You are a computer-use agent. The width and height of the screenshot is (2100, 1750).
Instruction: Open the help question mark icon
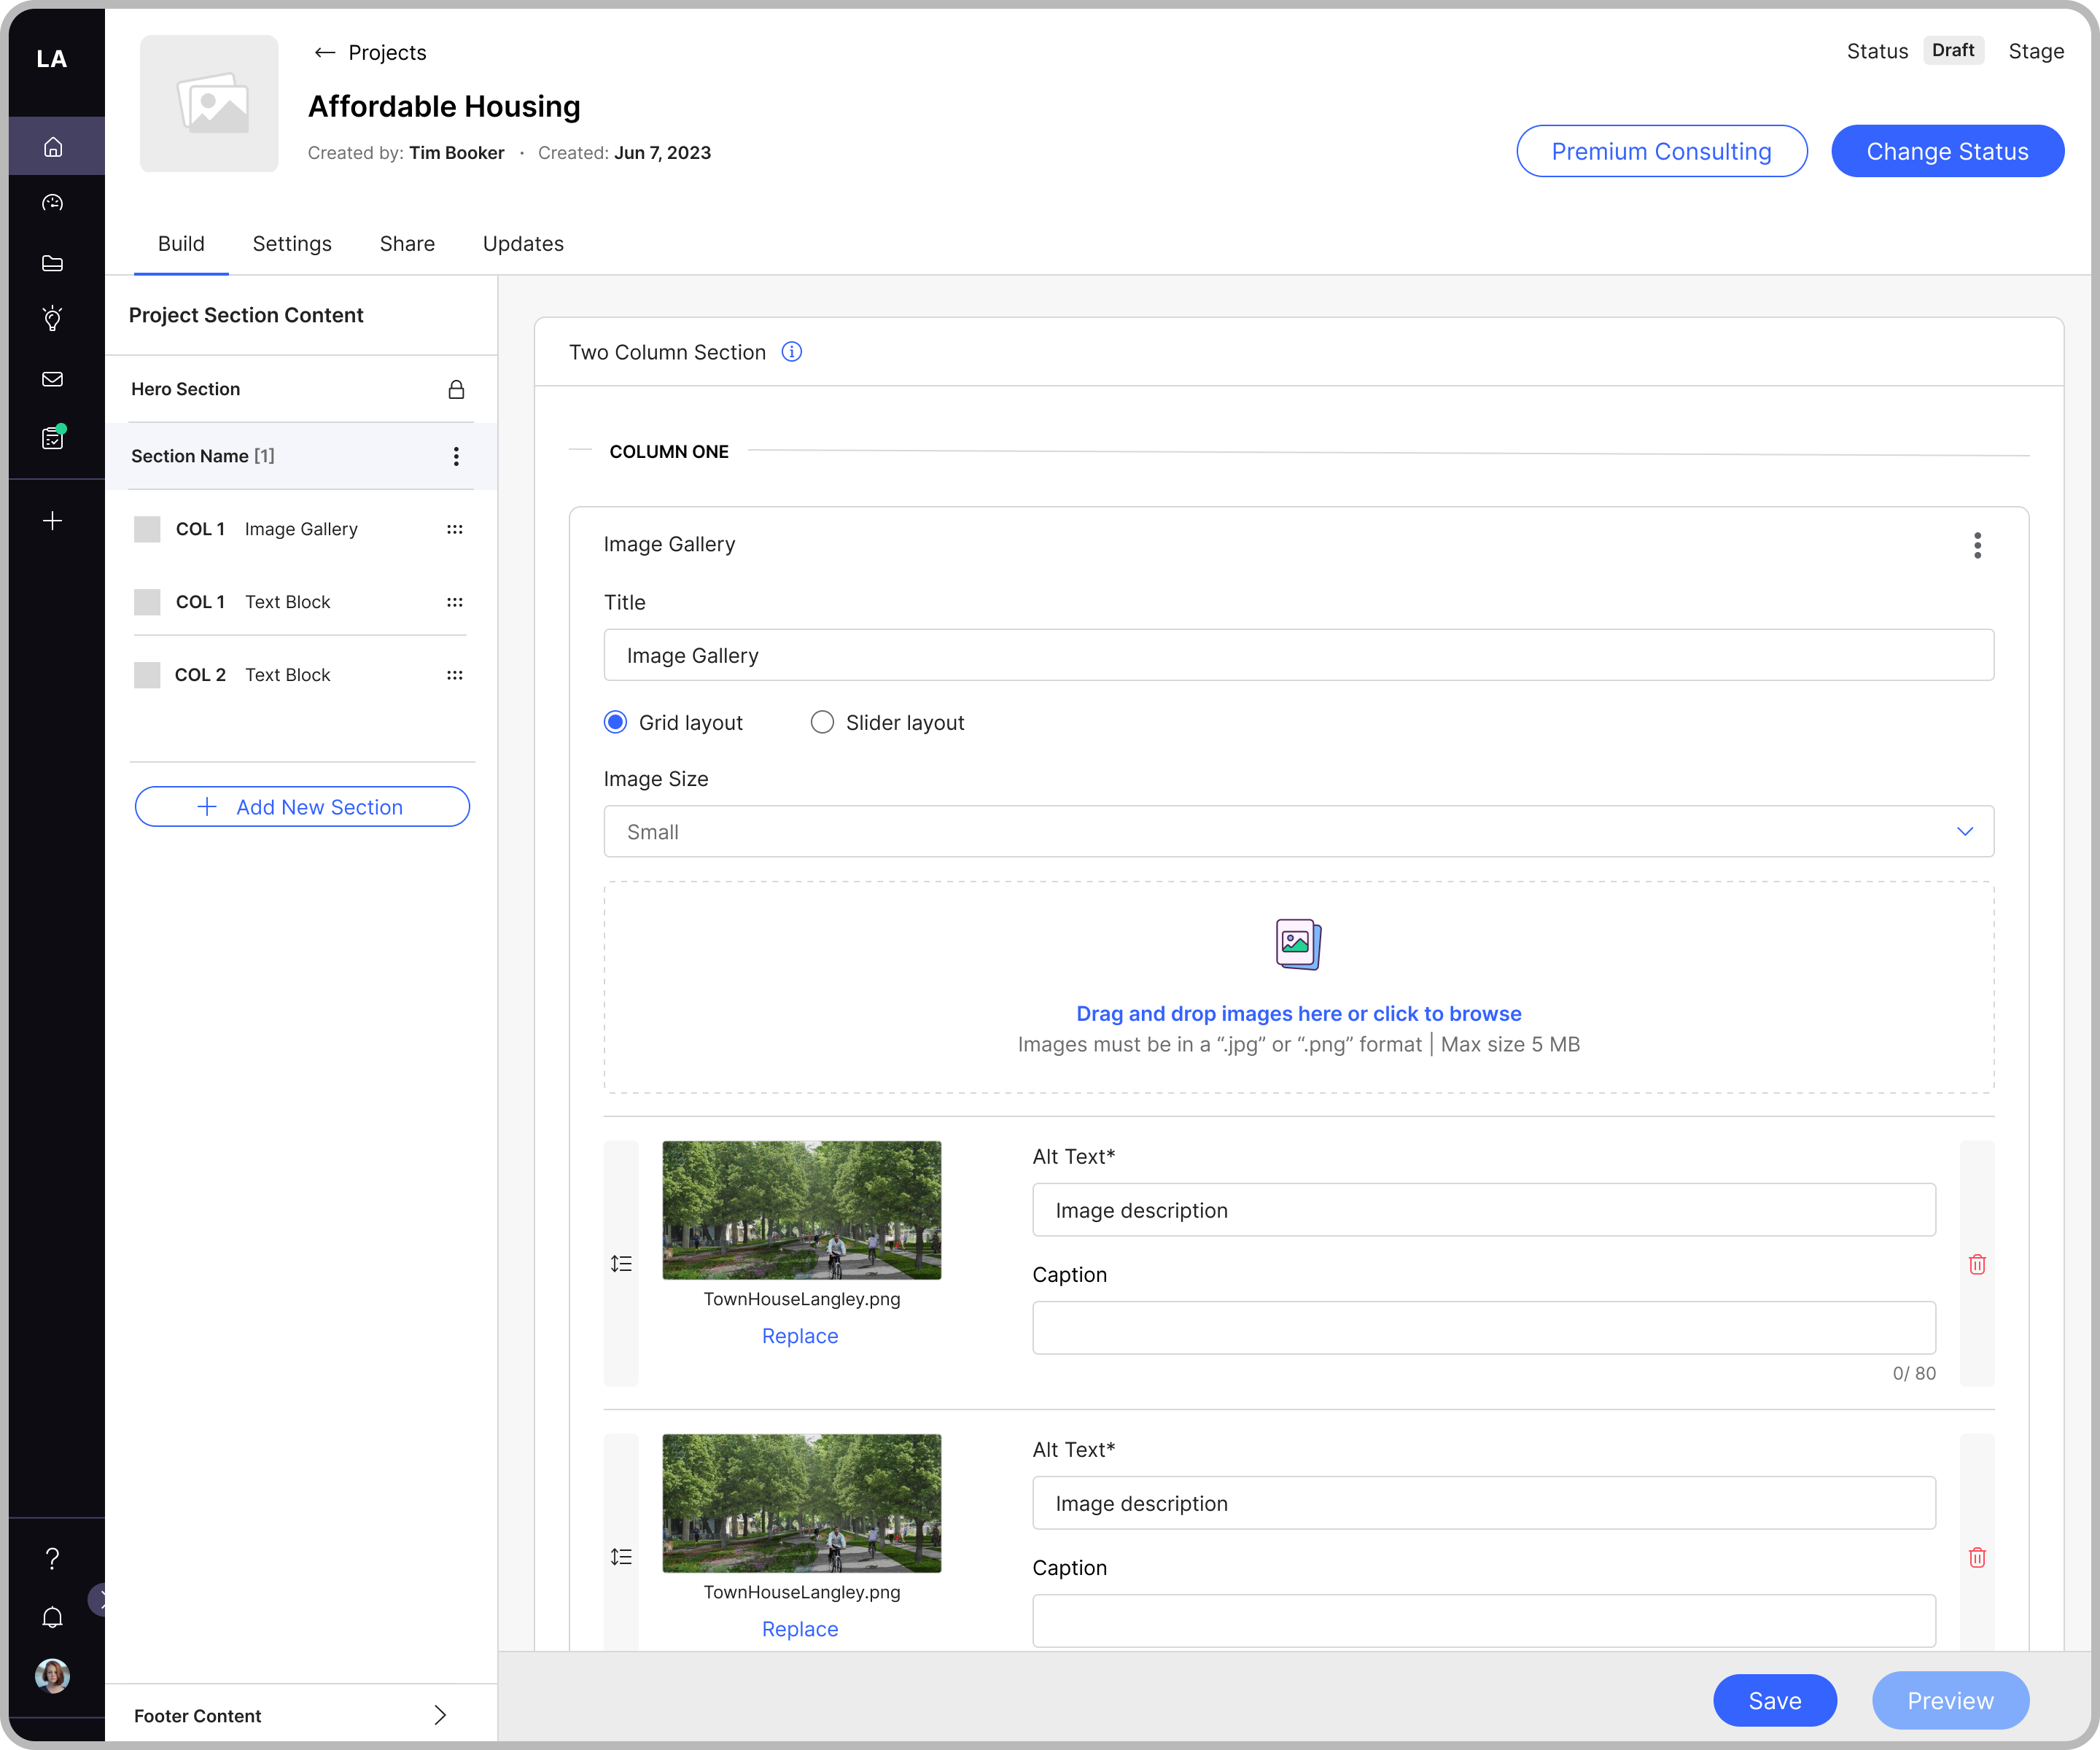53,1558
